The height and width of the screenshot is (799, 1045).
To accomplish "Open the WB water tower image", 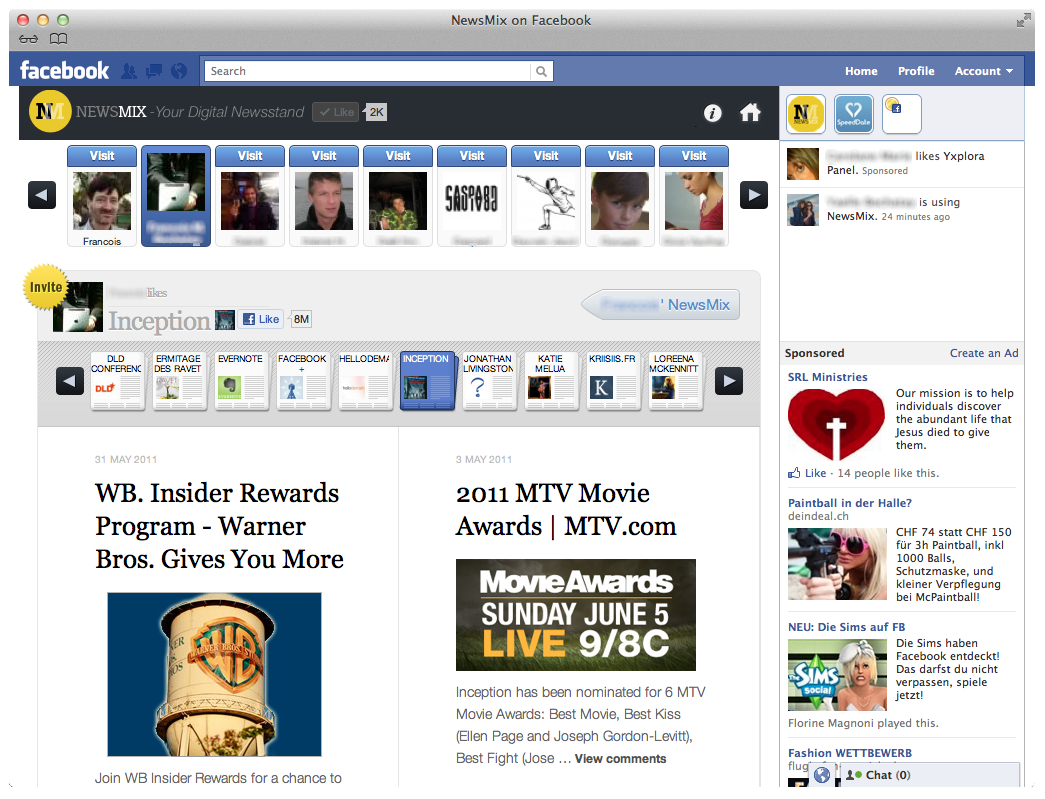I will tap(214, 674).
